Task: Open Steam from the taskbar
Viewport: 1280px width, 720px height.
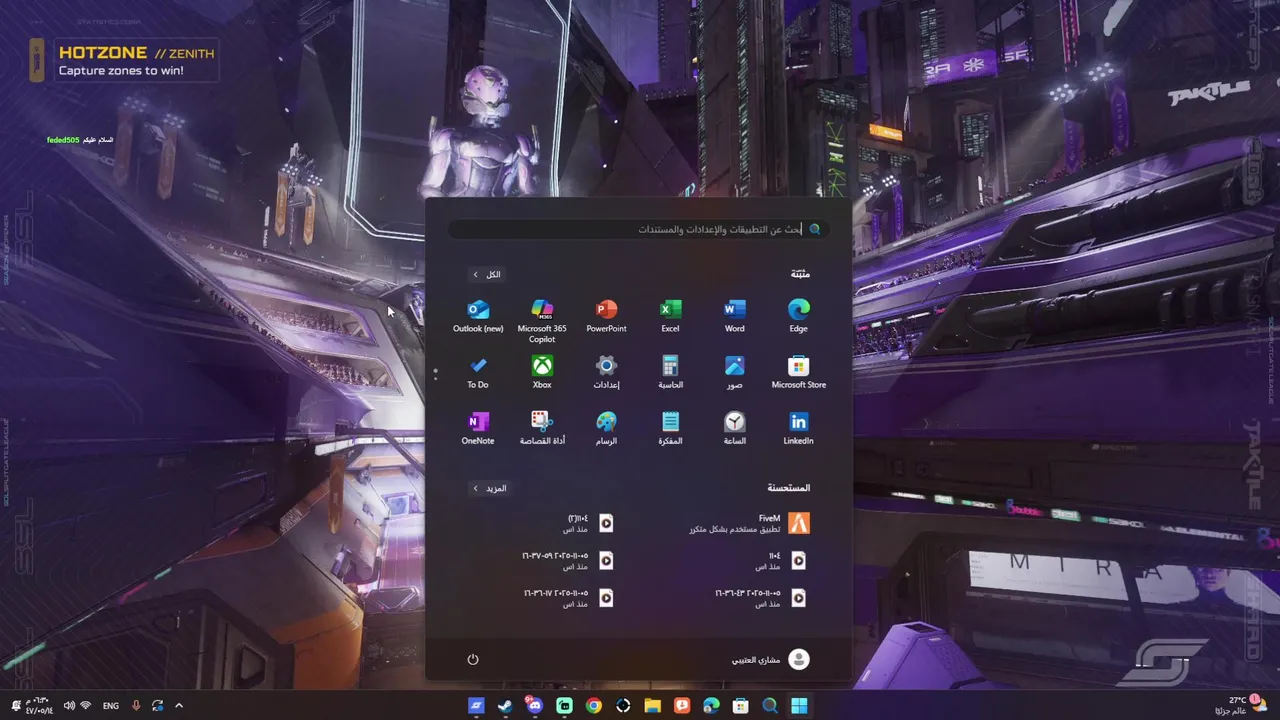Action: point(505,705)
